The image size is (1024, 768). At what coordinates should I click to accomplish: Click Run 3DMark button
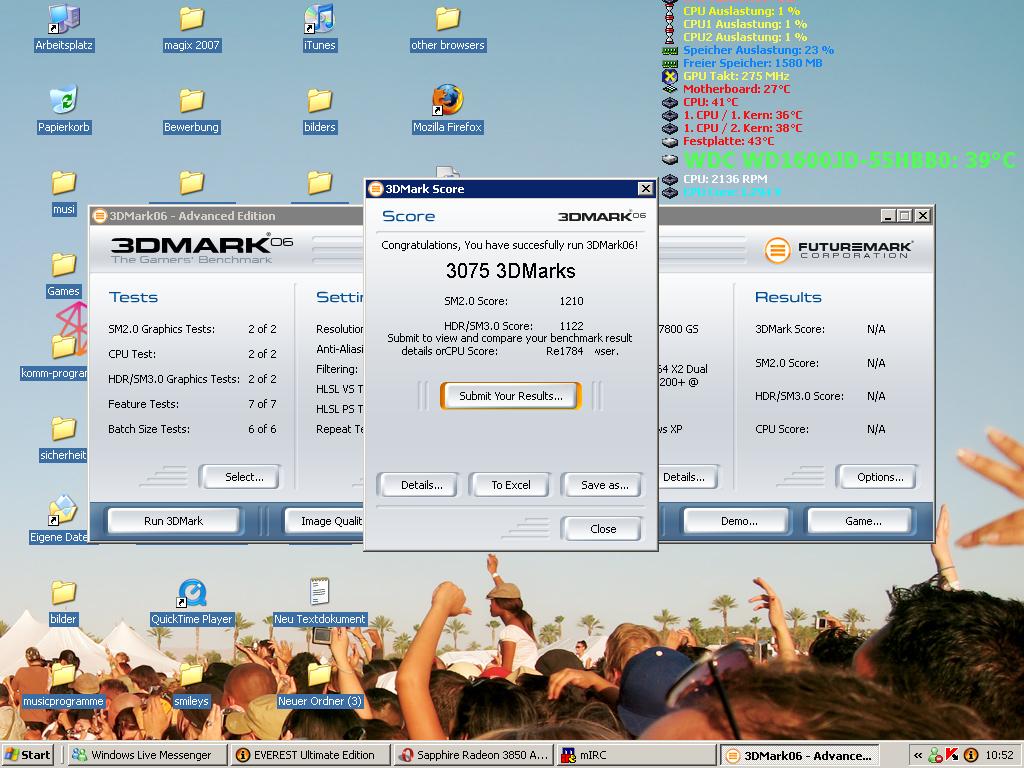click(173, 521)
